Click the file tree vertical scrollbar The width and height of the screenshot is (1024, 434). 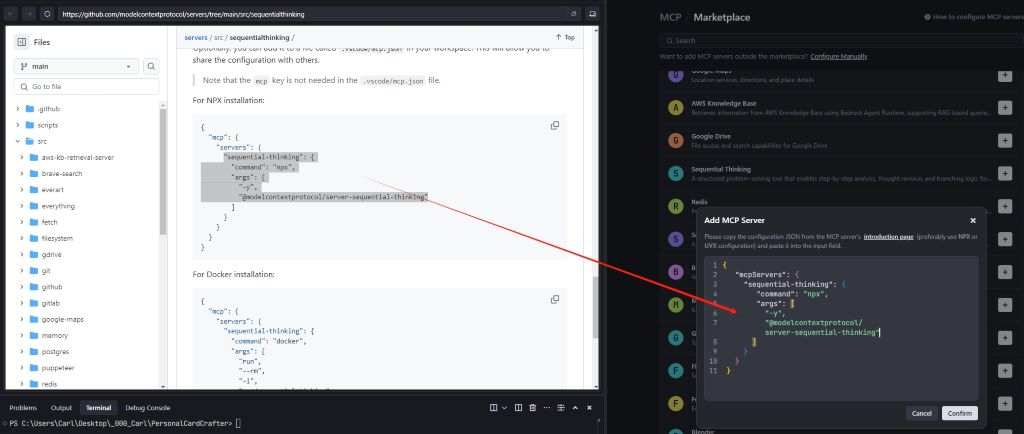[x=163, y=172]
